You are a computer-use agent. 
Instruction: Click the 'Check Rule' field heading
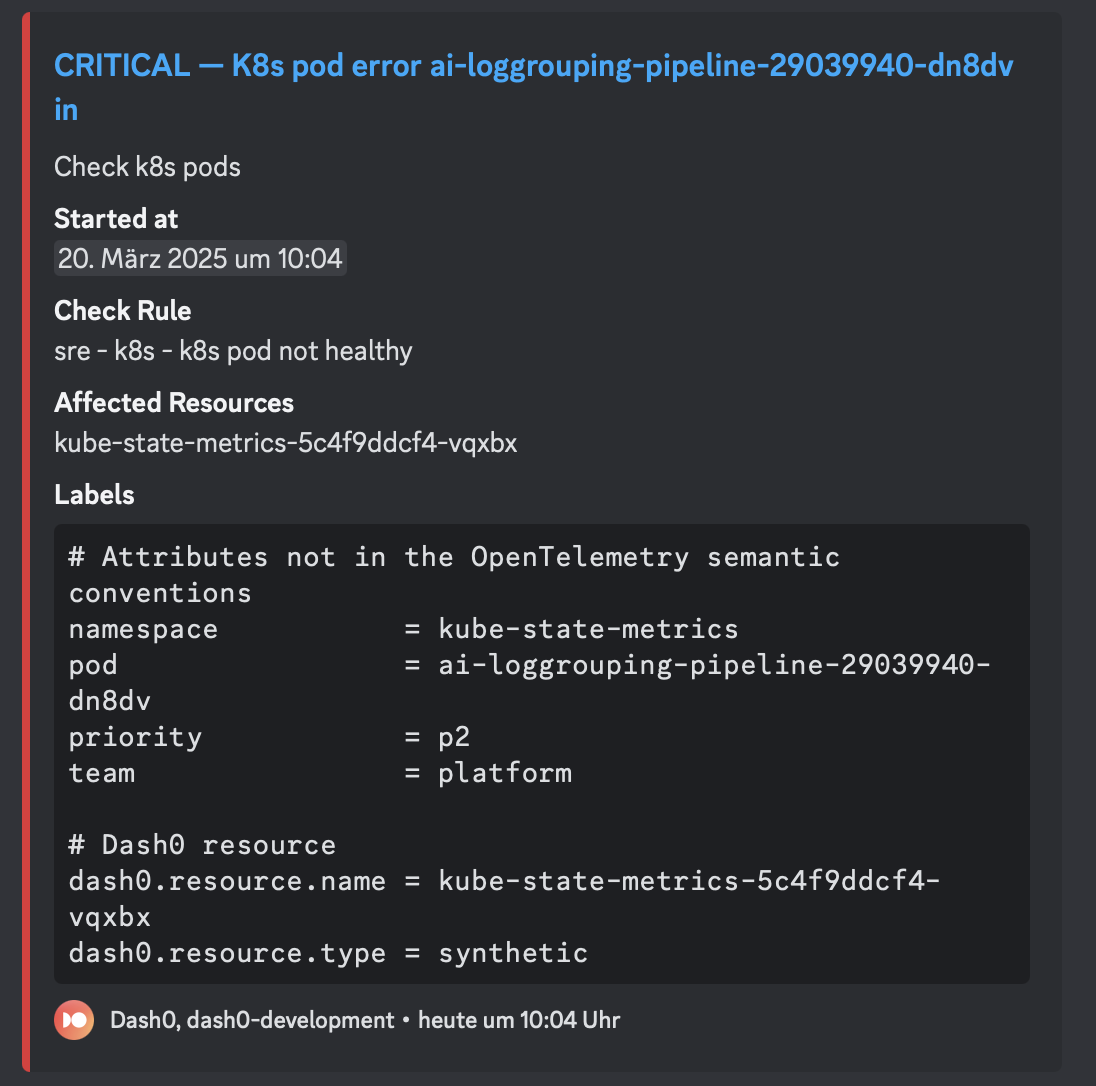tap(122, 311)
